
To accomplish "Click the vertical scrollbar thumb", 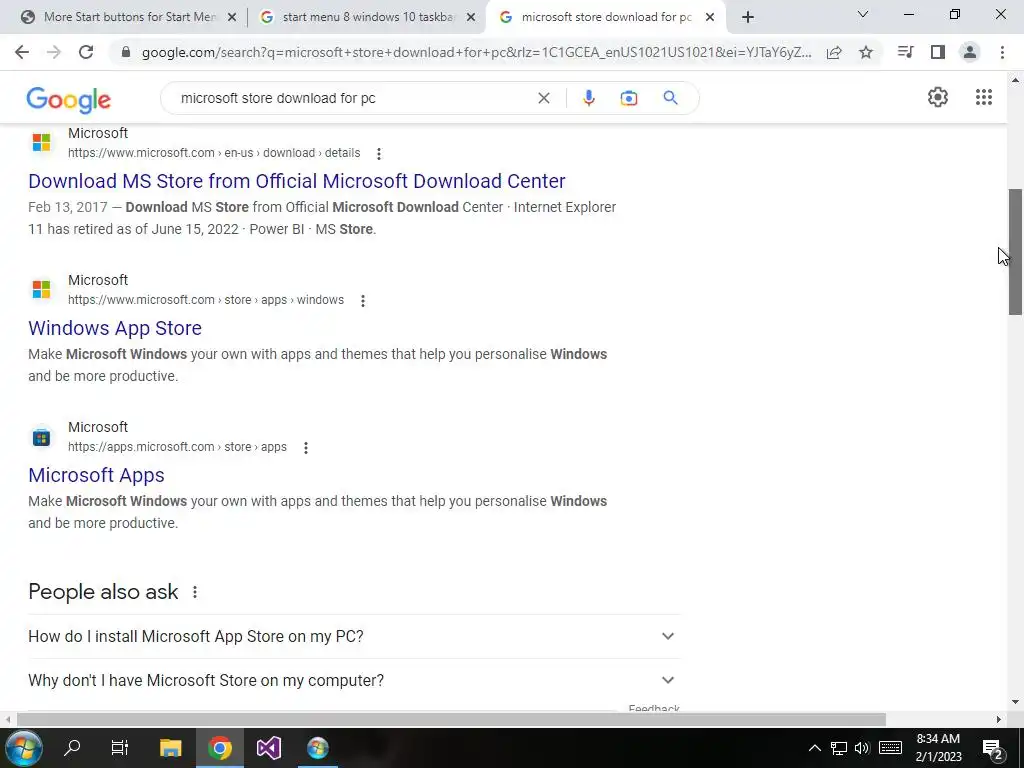I will pos(1015,252).
